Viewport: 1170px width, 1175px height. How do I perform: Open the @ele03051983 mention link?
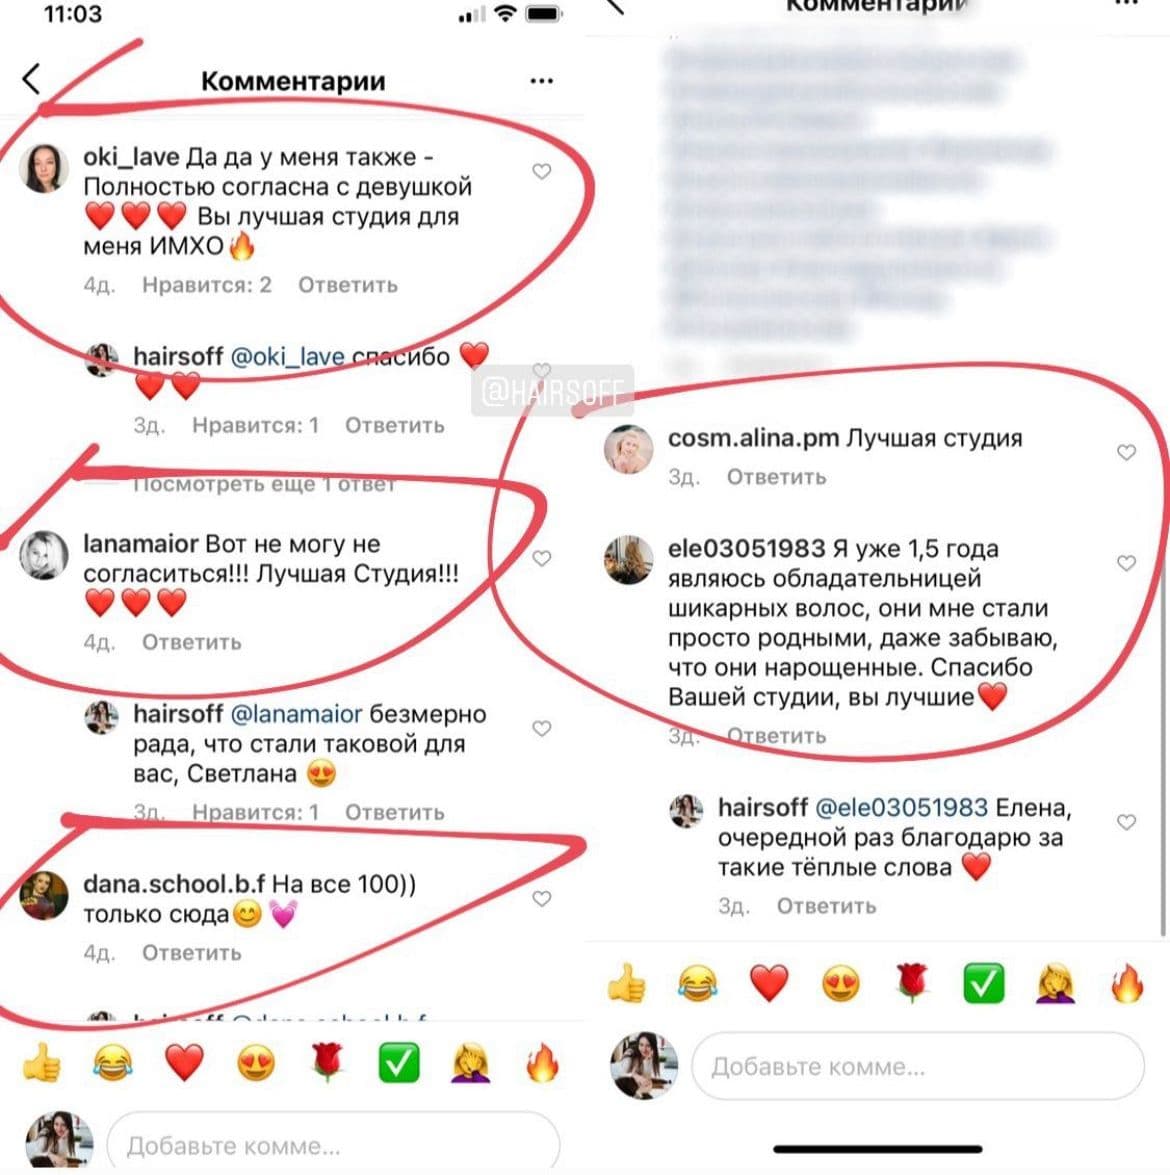901,808
